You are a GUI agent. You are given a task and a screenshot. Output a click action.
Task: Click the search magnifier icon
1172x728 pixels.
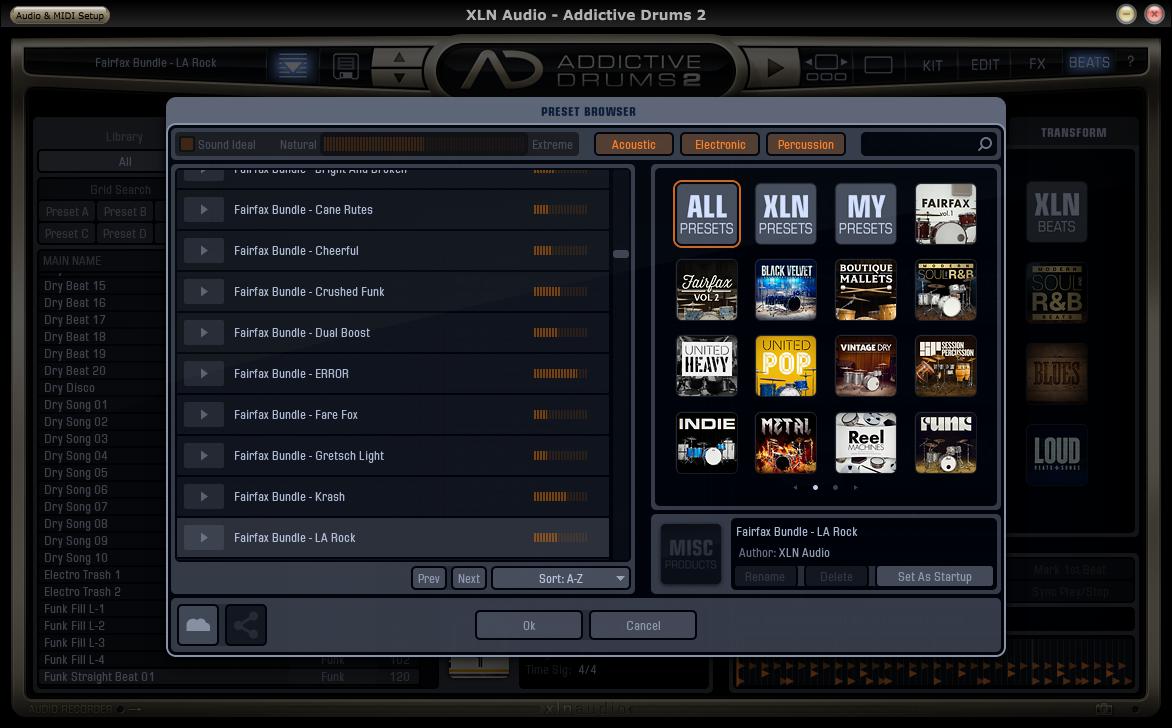[984, 144]
